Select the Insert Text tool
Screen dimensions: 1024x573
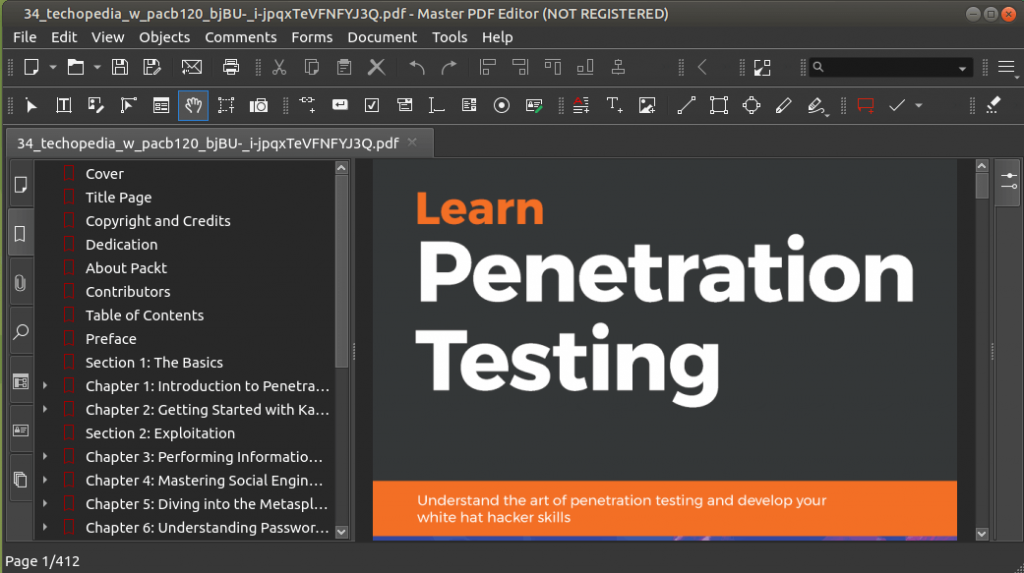tap(614, 105)
